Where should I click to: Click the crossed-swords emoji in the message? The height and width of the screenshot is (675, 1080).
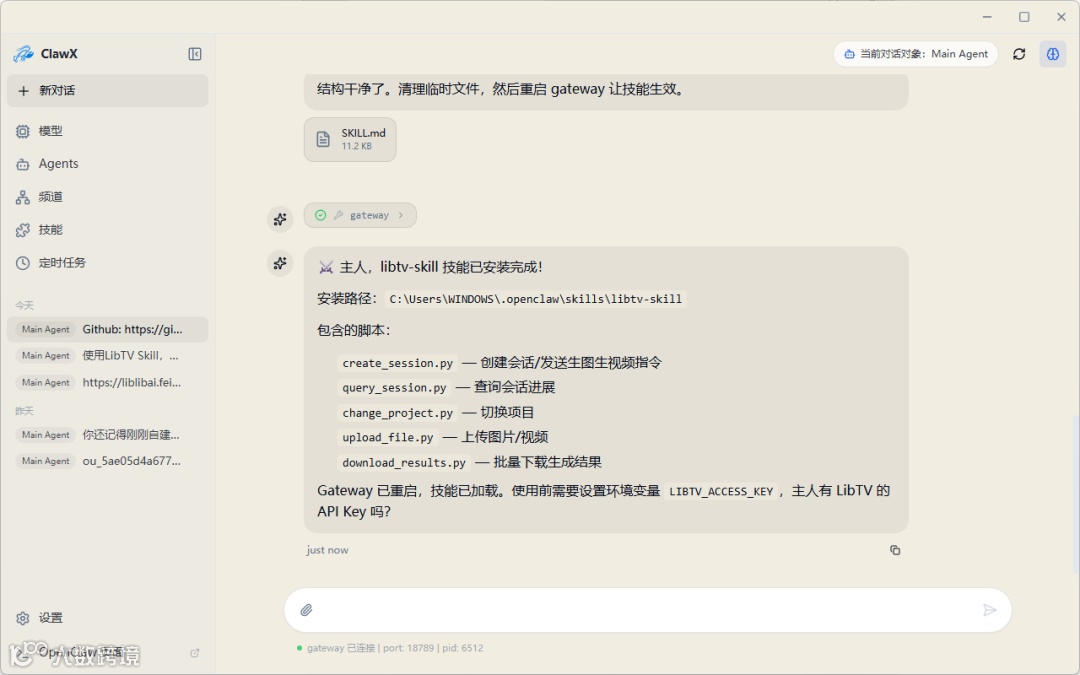click(326, 267)
